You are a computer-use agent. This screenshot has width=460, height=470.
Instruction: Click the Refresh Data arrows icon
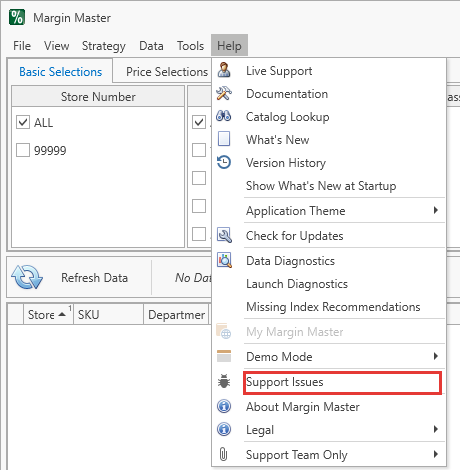[x=27, y=277]
